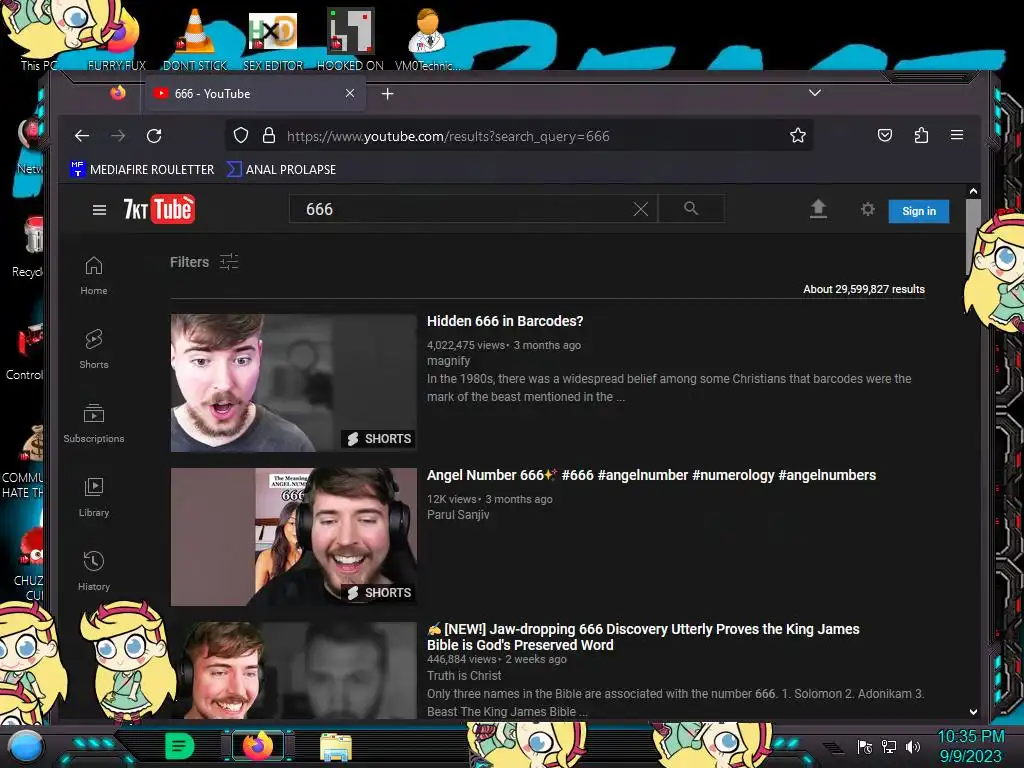Open YouTube settings gear icon

867,209
